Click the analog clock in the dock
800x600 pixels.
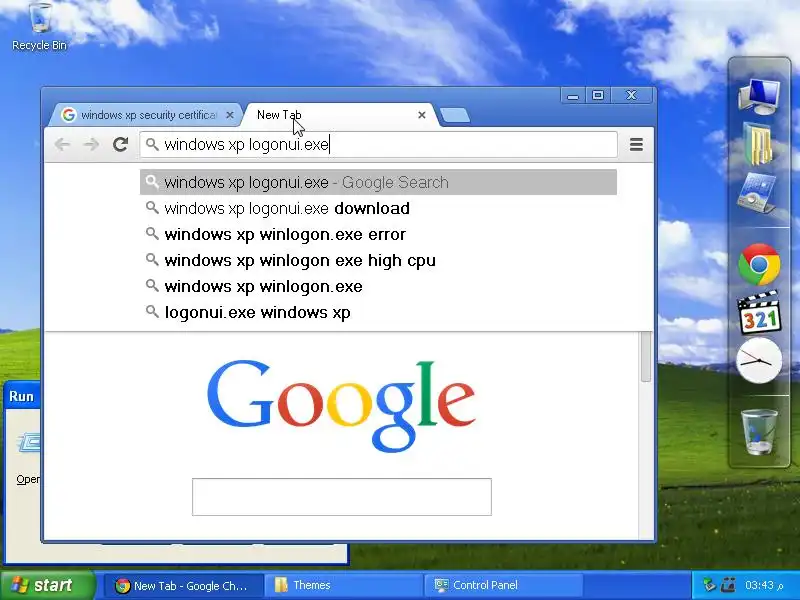[x=759, y=361]
